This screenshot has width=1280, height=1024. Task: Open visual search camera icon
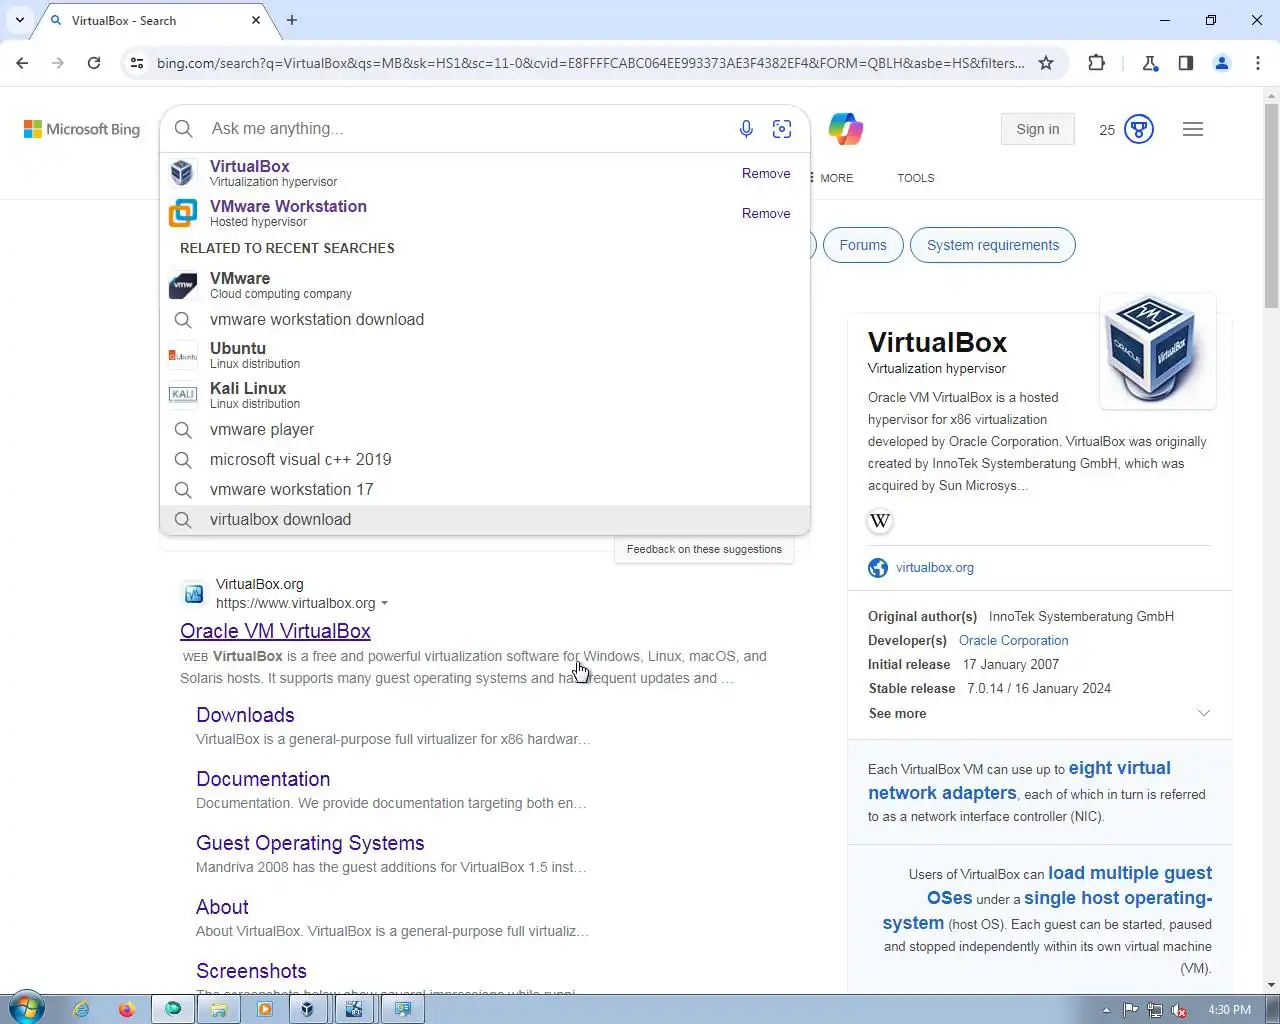[782, 129]
